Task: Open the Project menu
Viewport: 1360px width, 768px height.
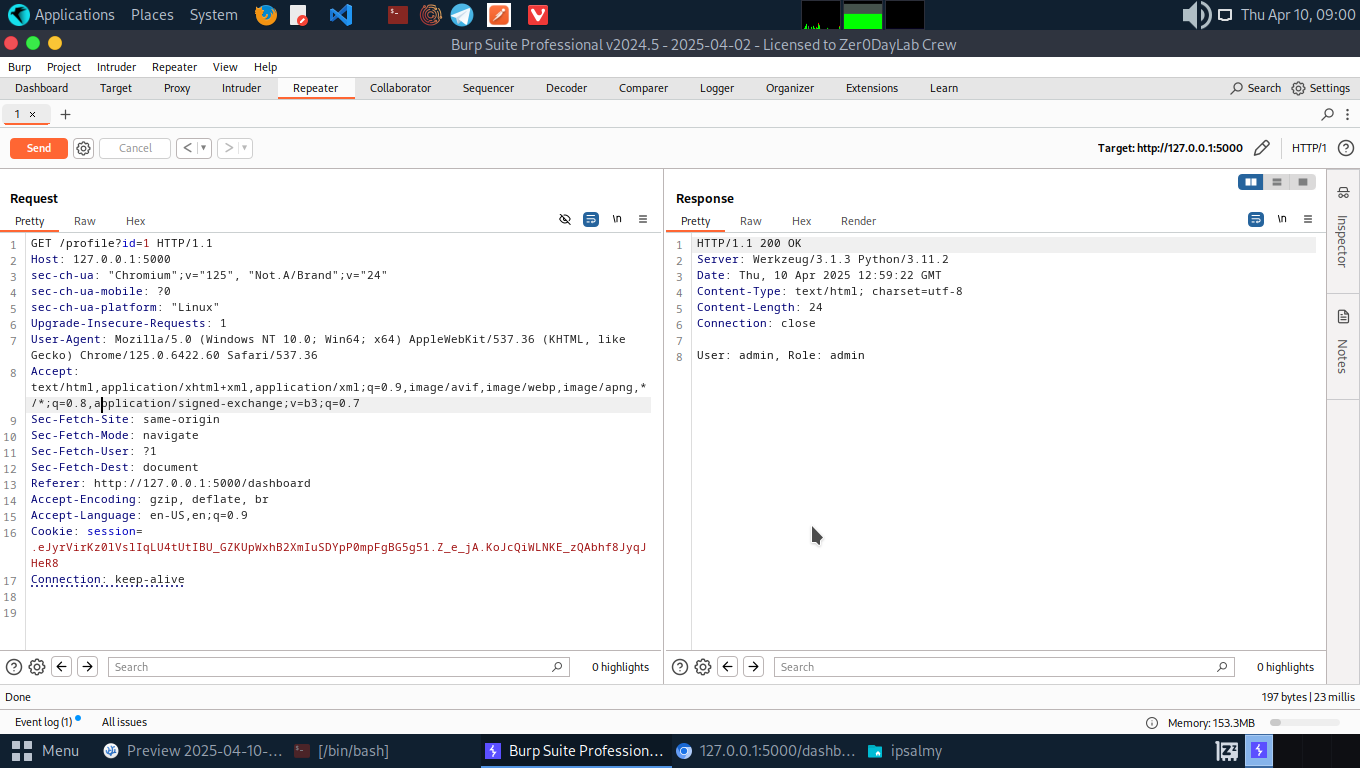Action: pyautogui.click(x=64, y=67)
